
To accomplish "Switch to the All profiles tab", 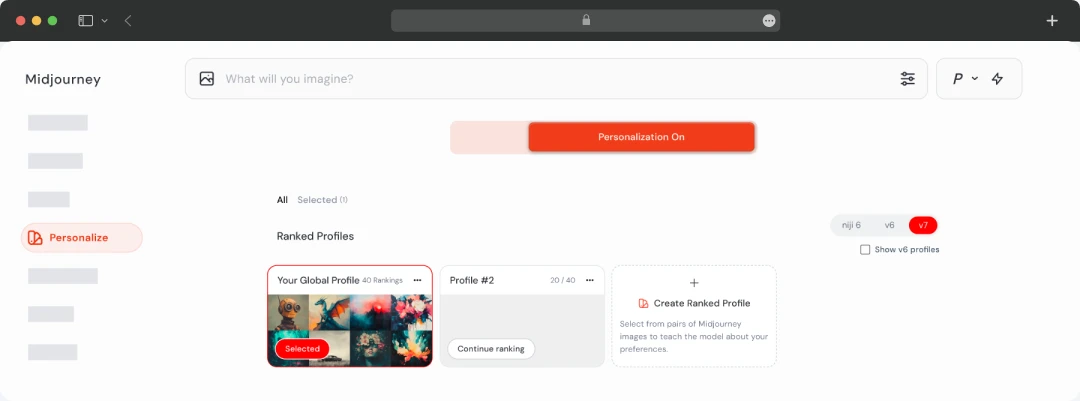I will tap(282, 200).
